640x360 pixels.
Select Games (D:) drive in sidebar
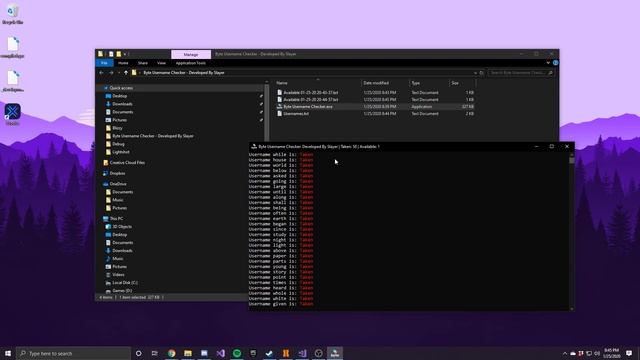coord(122,291)
